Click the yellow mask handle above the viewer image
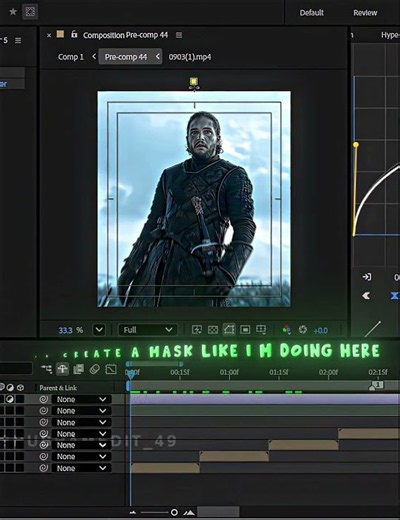Screen dimensions: 400x520 tap(194, 81)
